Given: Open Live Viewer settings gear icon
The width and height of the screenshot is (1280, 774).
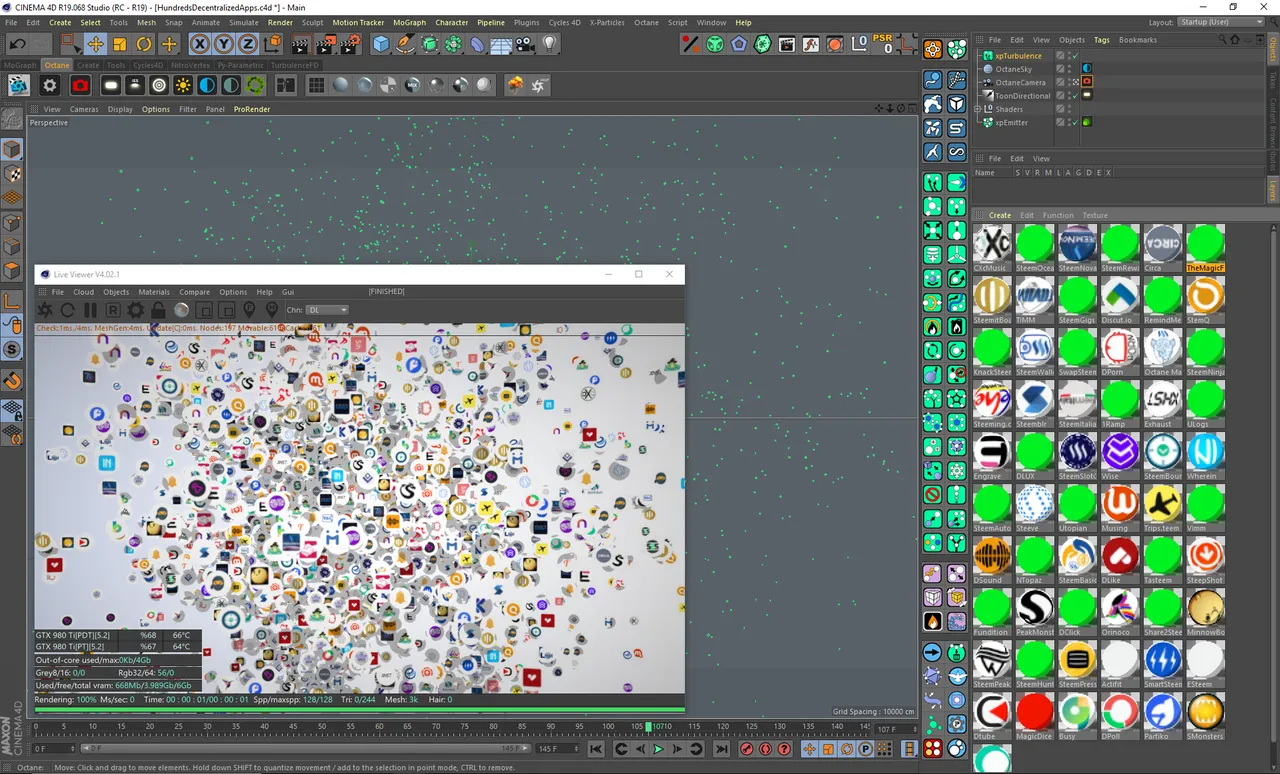Looking at the screenshot, I should click(x=135, y=310).
